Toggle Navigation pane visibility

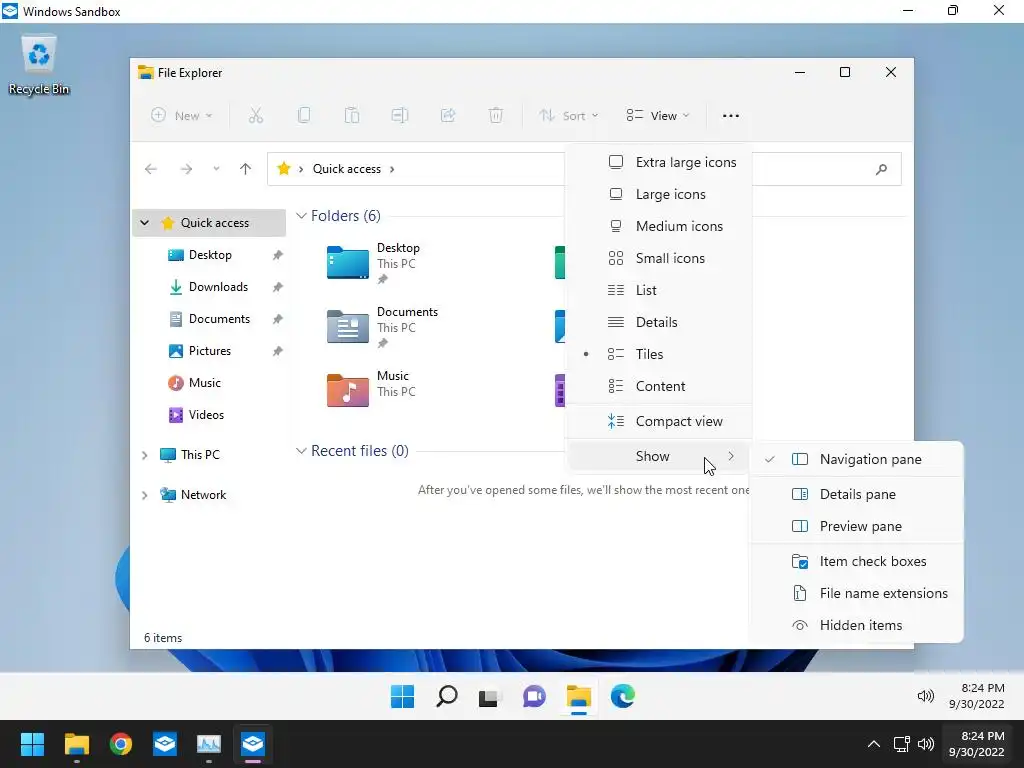click(x=857, y=459)
